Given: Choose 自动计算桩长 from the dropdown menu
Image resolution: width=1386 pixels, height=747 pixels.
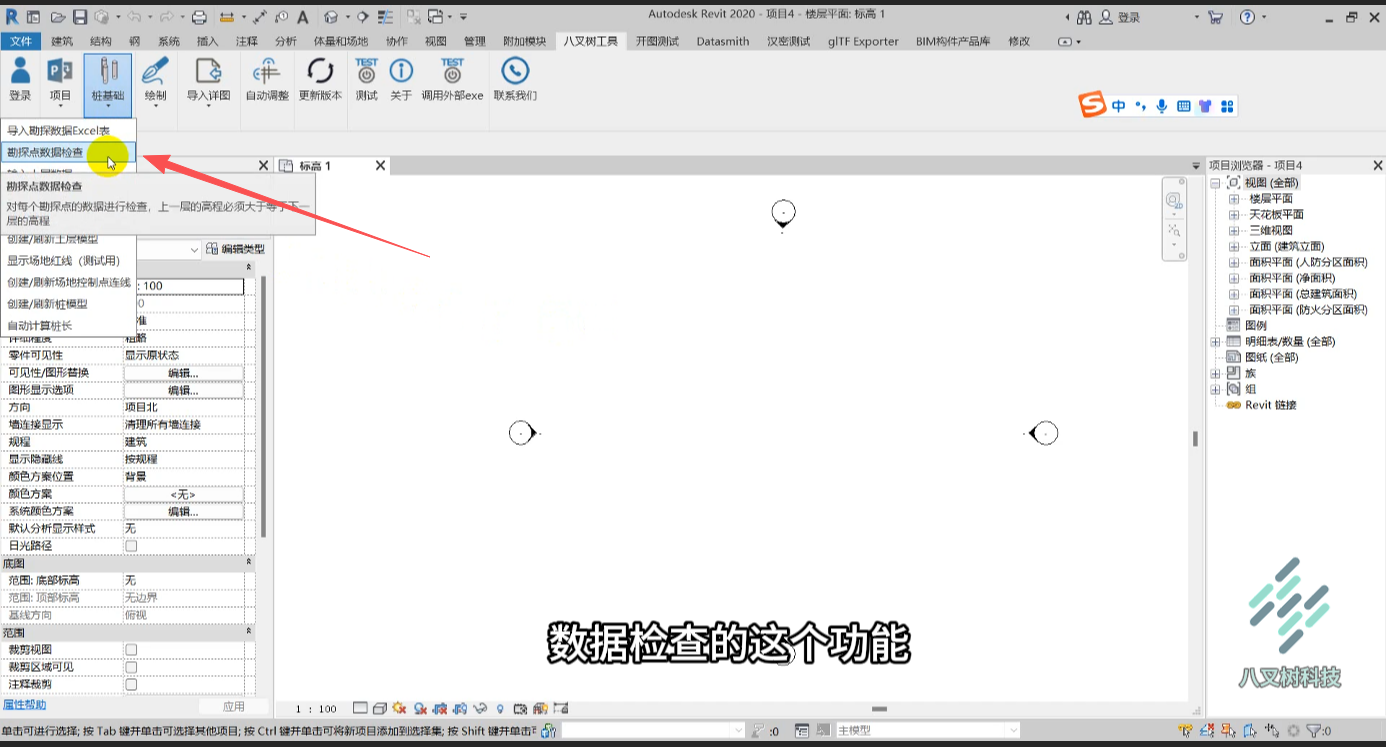Looking at the screenshot, I should pos(40,326).
